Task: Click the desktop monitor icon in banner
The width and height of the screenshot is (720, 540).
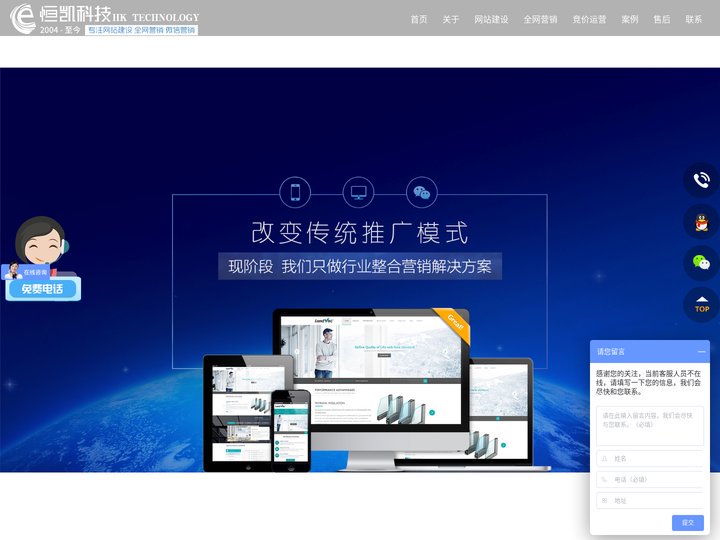Action: (x=359, y=192)
